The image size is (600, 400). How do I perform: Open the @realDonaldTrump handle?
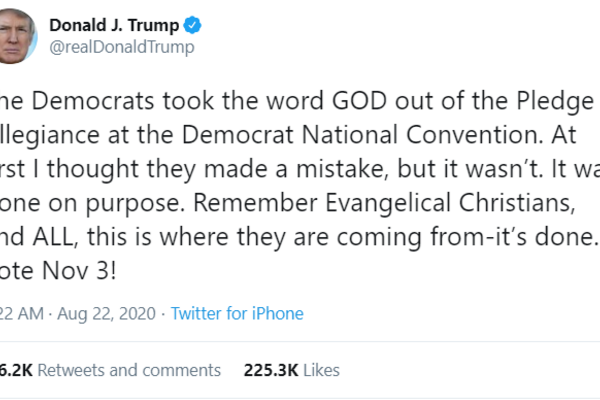tap(121, 47)
